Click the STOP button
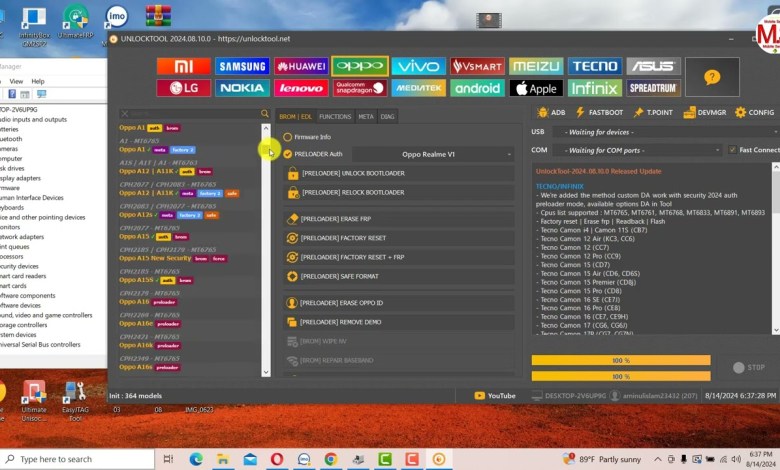The height and width of the screenshot is (470, 780). point(749,368)
